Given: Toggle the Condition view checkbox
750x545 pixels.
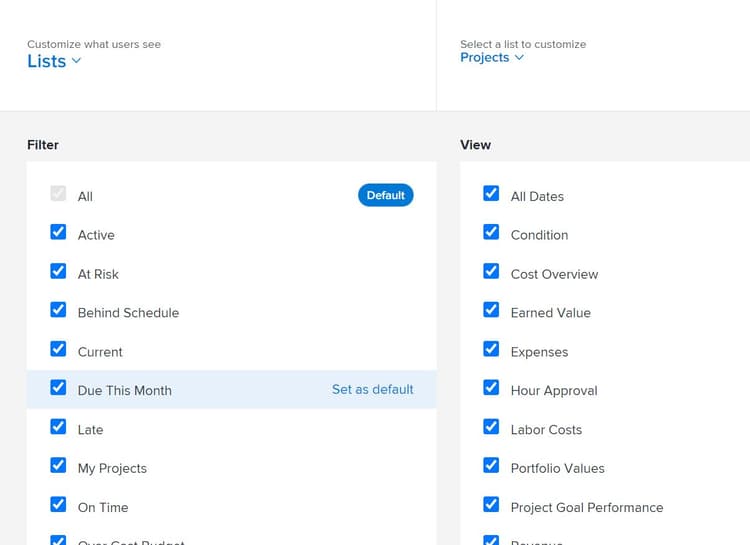Looking at the screenshot, I should tap(491, 232).
